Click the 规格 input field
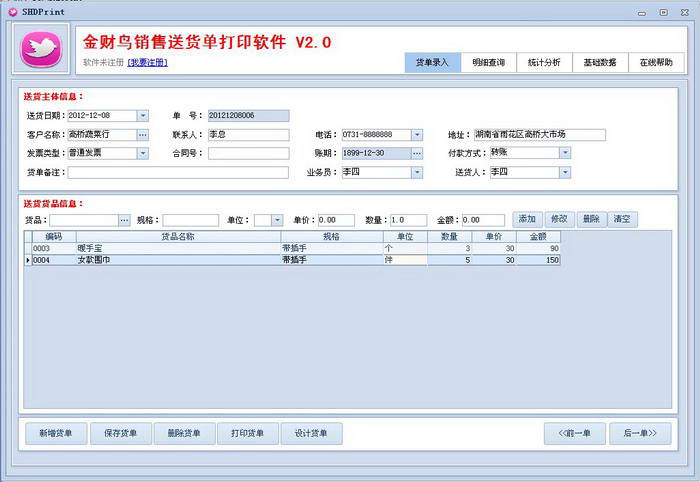Screen dimensions: 700x482 point(191,220)
